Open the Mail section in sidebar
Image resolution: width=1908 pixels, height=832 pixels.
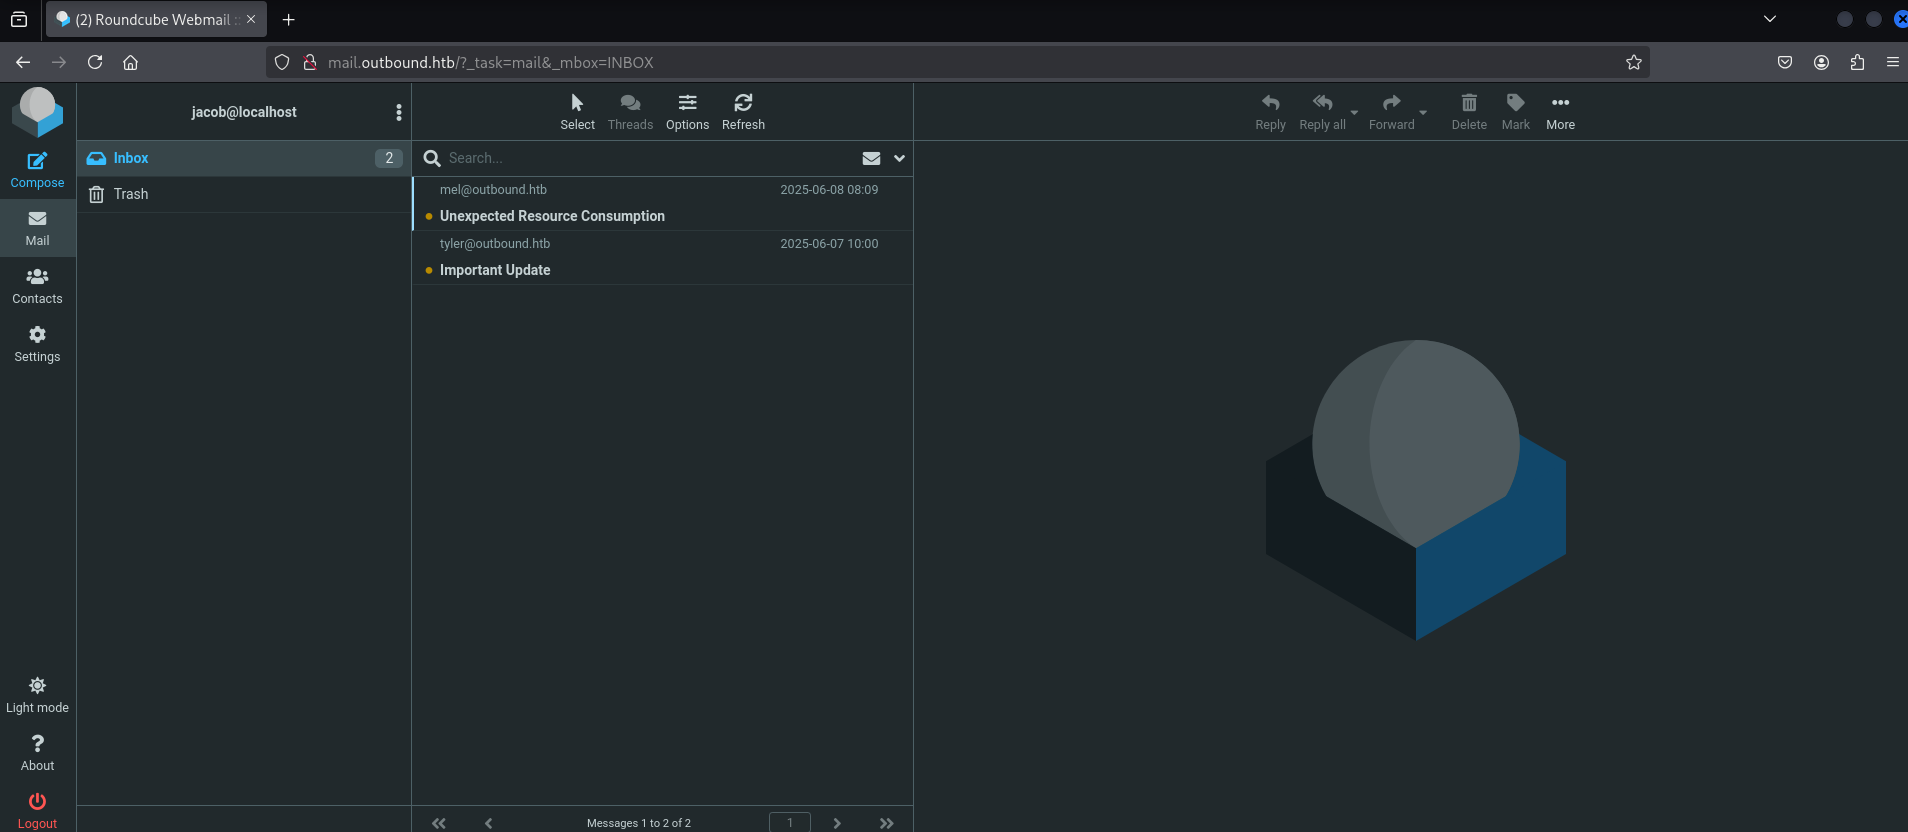(37, 228)
